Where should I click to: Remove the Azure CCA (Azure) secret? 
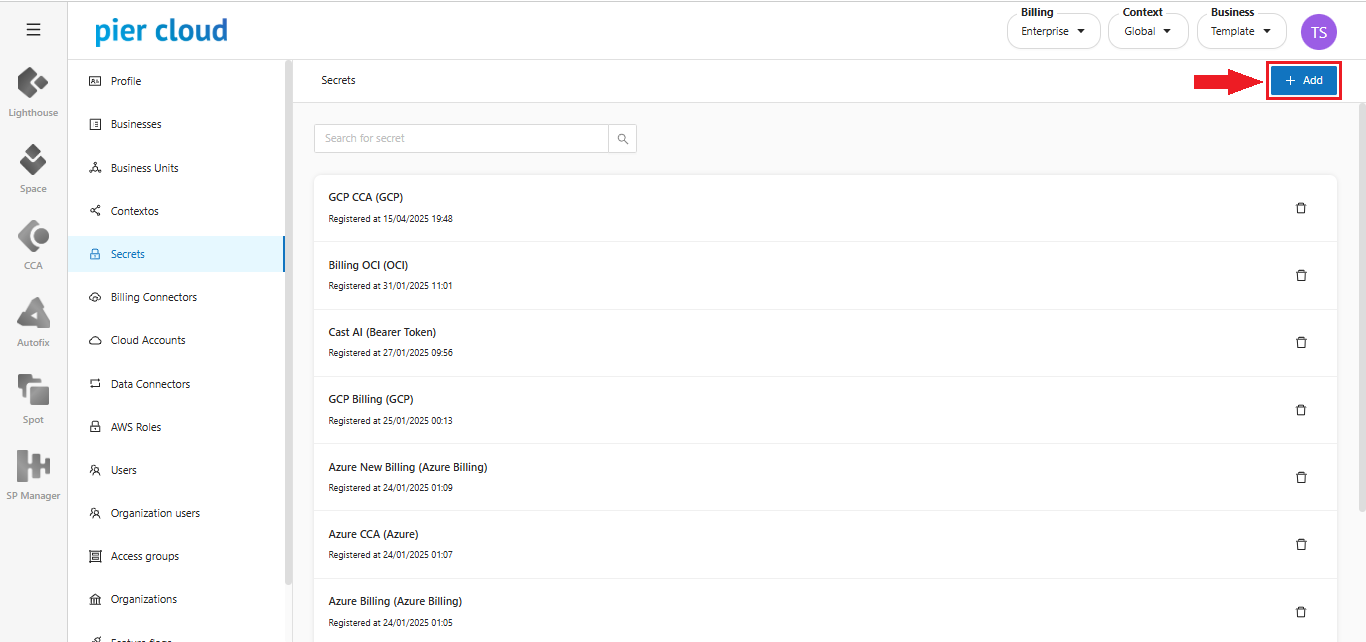pyautogui.click(x=1301, y=544)
